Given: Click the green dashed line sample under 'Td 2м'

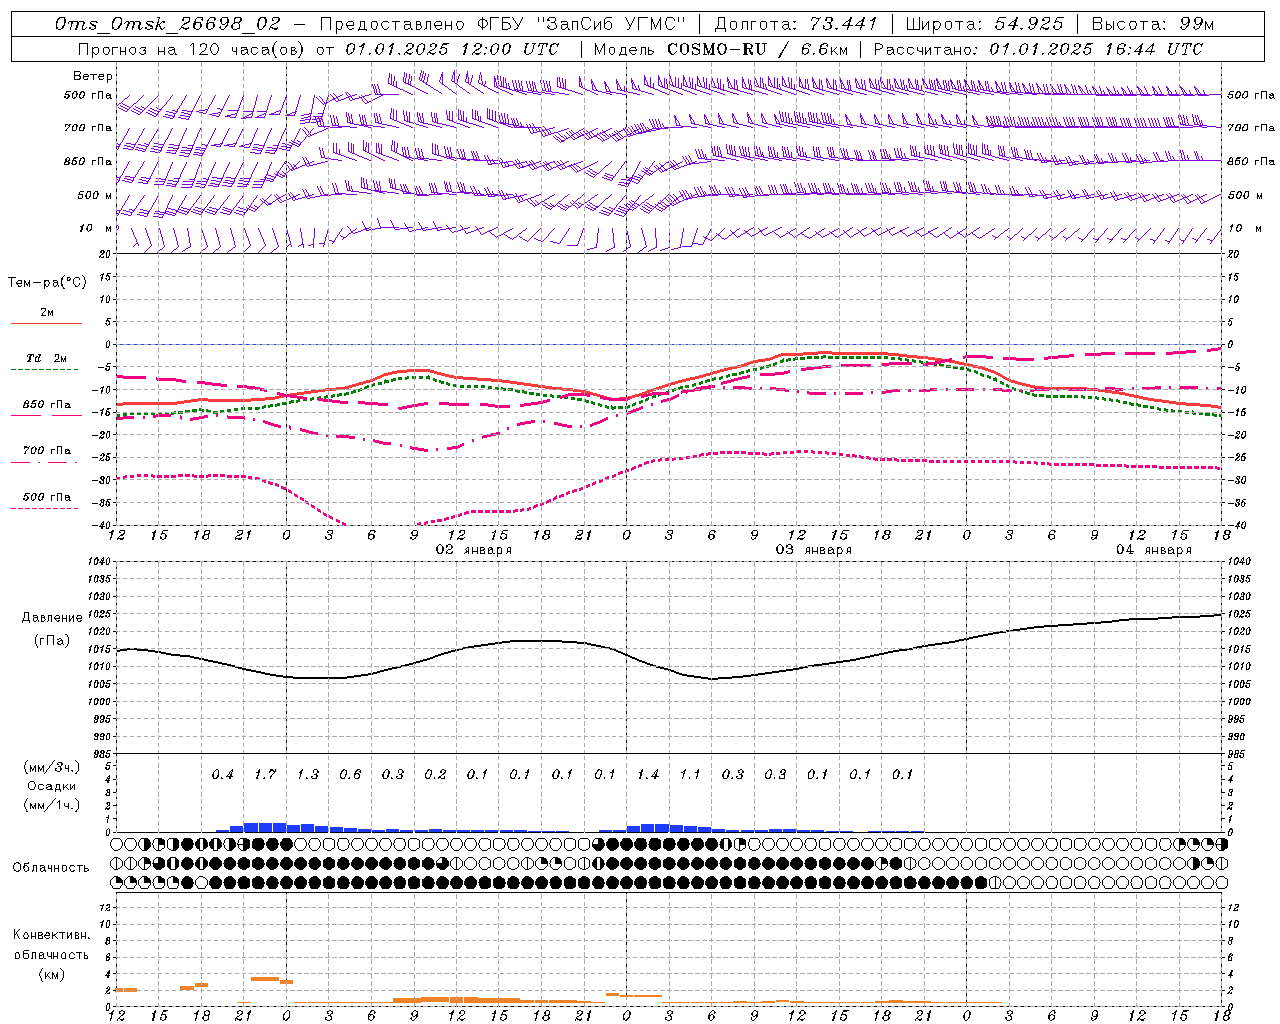Looking at the screenshot, I should (46, 370).
